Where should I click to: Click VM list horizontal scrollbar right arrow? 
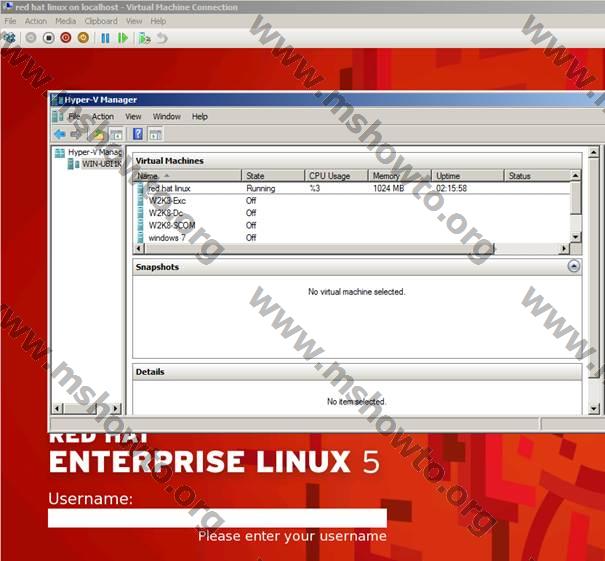coord(564,248)
